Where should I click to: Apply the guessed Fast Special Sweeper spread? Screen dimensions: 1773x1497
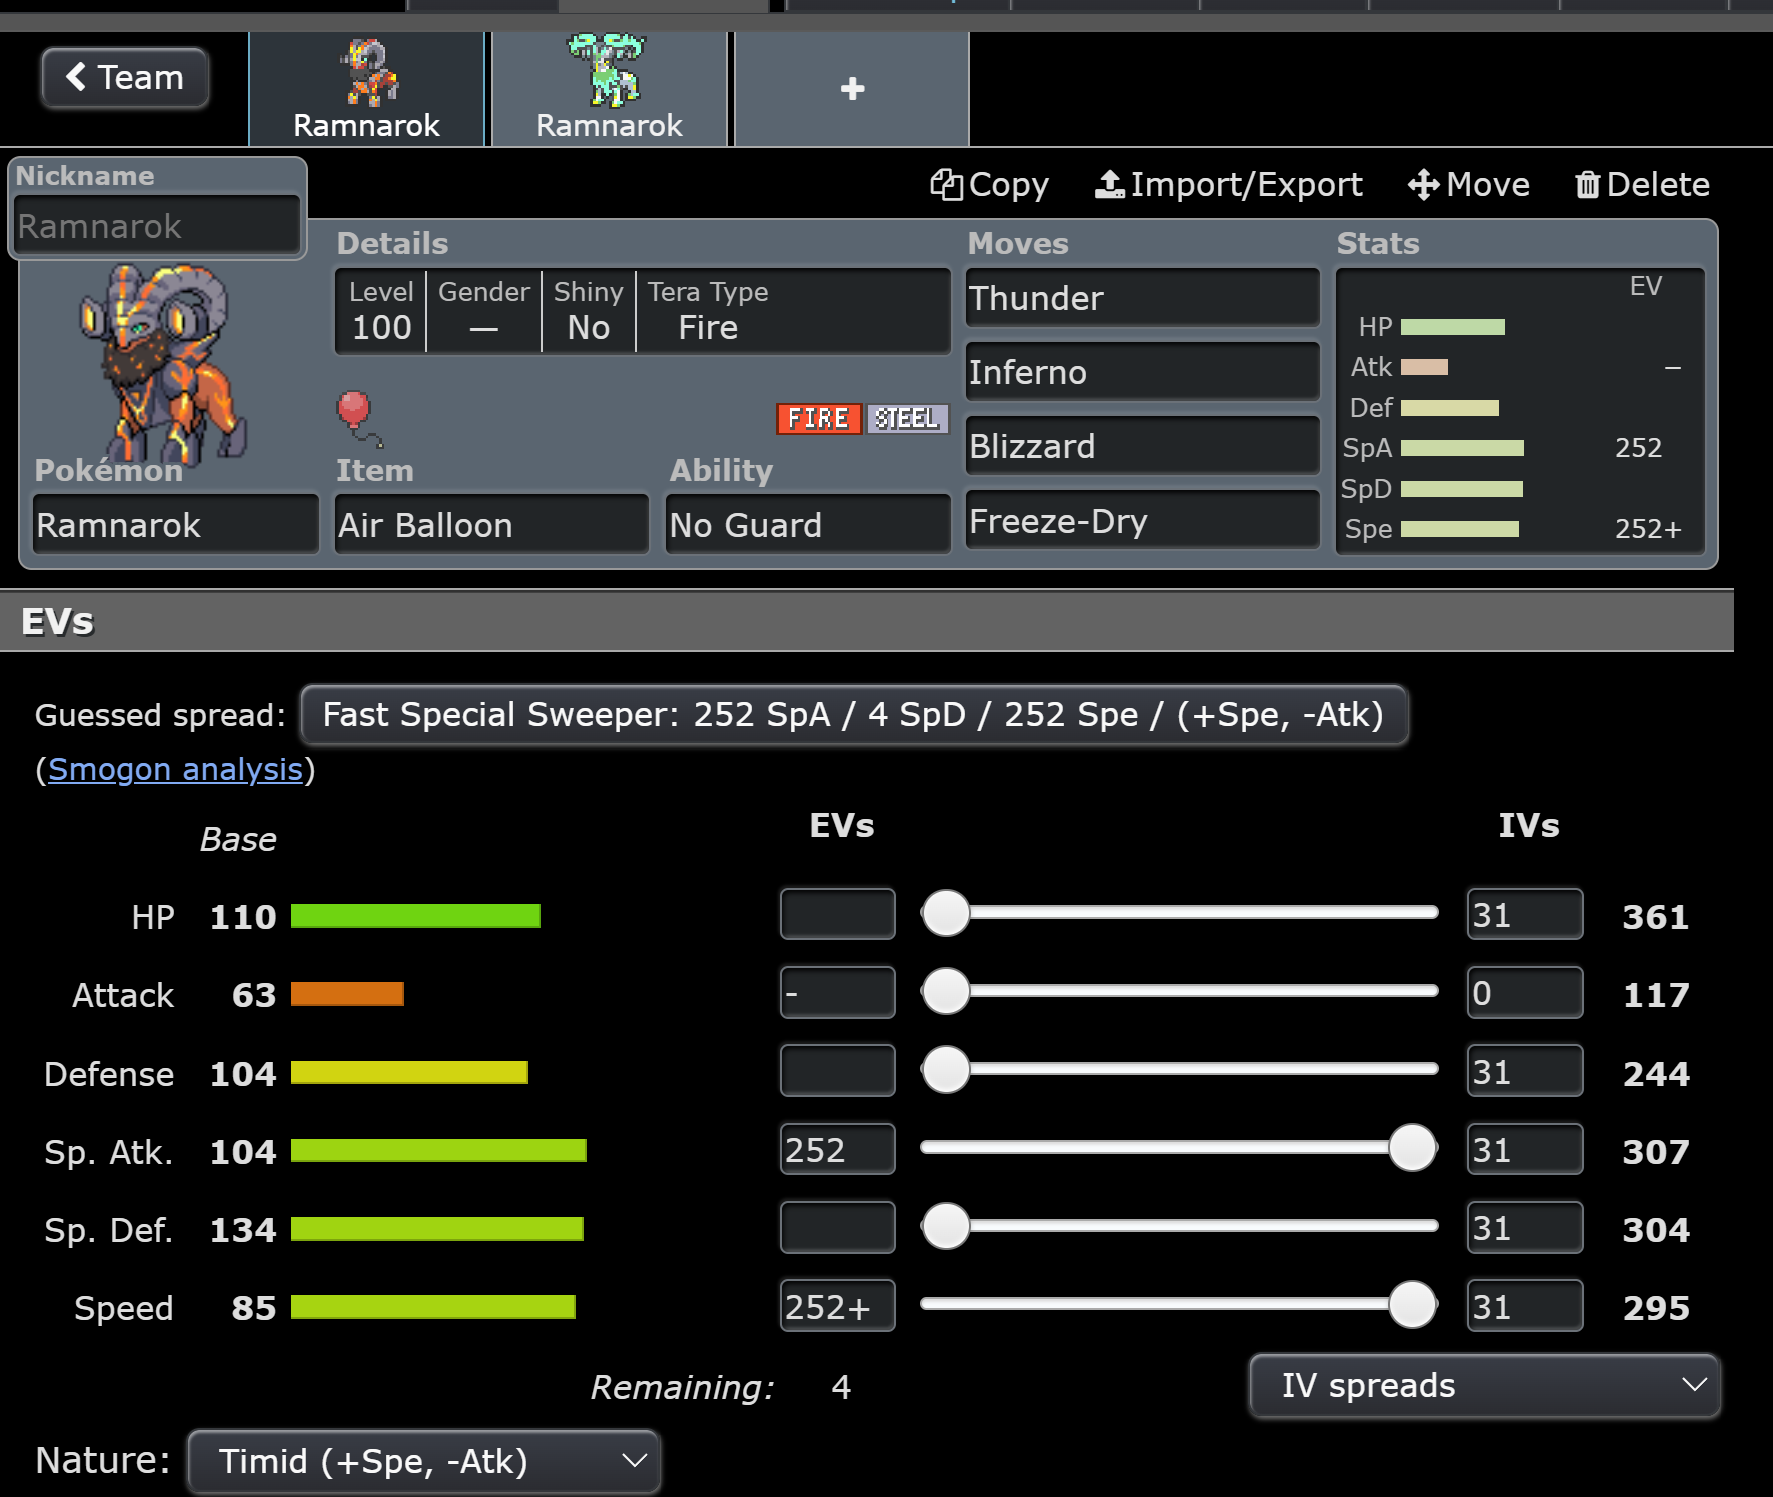click(854, 715)
